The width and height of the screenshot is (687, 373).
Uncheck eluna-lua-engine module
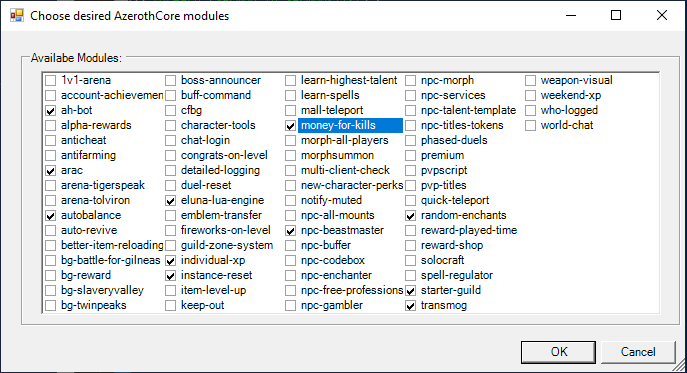(x=170, y=201)
